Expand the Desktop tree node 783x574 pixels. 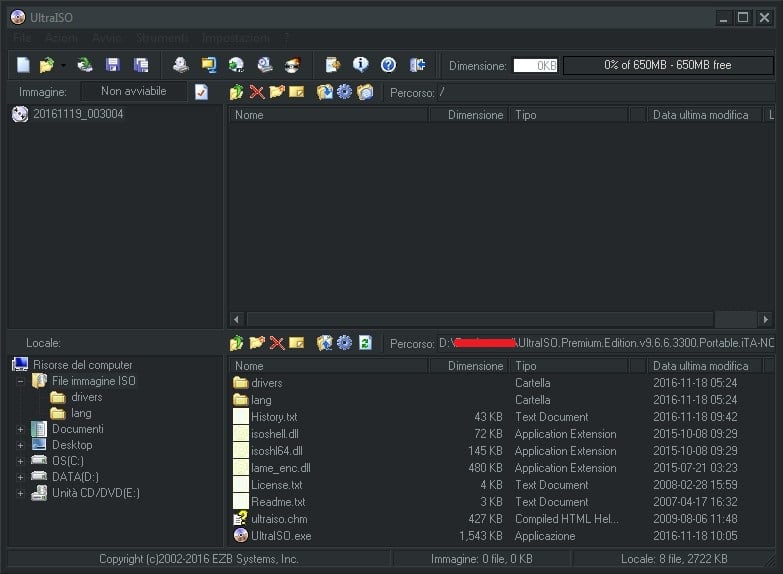[x=20, y=445]
